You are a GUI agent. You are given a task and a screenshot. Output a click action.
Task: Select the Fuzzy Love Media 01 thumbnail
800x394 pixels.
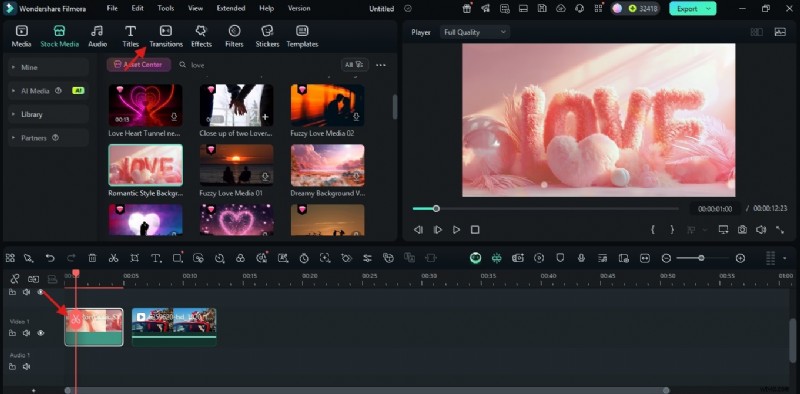[x=236, y=165]
